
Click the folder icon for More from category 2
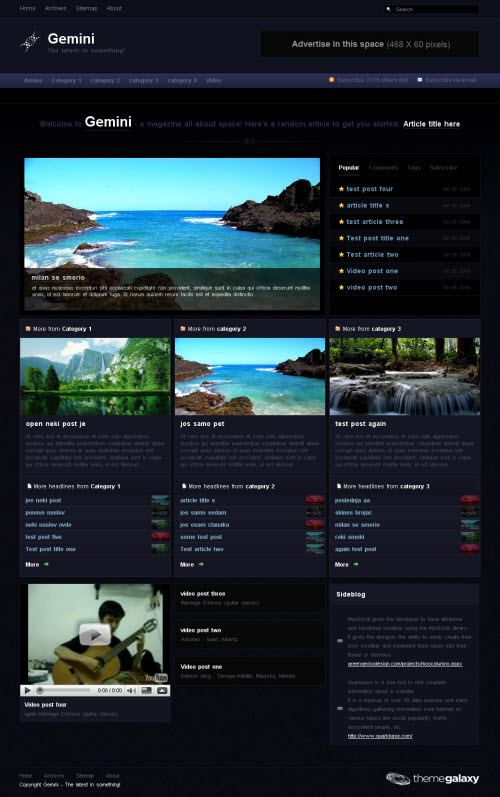point(182,329)
